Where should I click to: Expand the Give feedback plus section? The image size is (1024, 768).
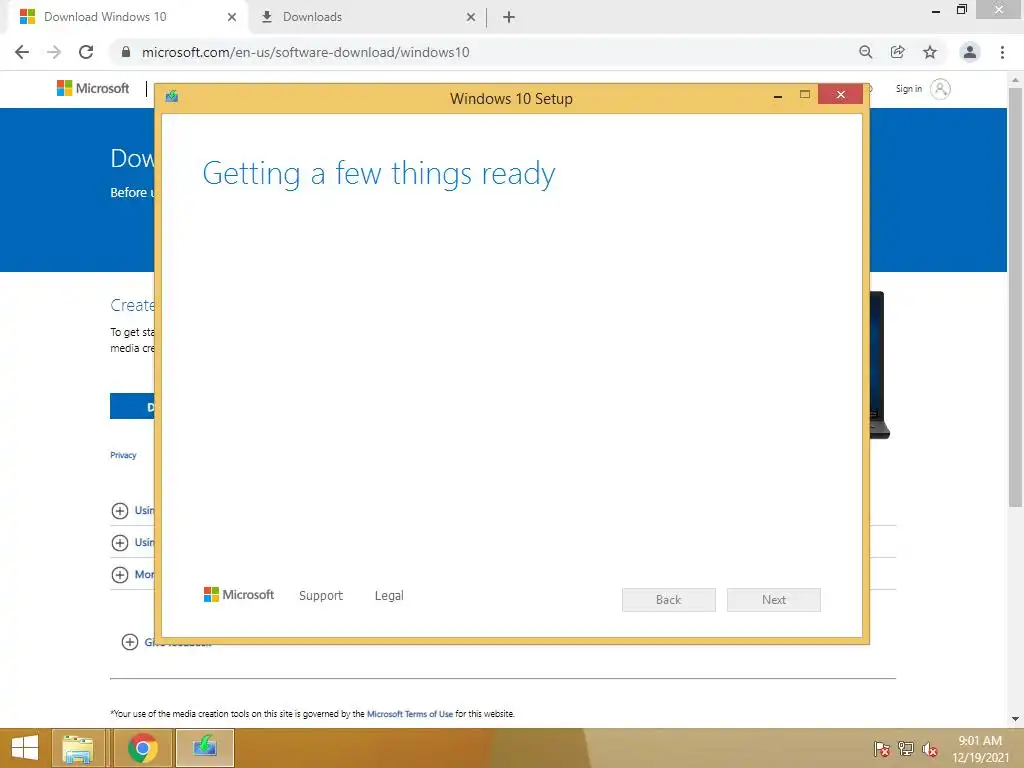pyautogui.click(x=130, y=642)
